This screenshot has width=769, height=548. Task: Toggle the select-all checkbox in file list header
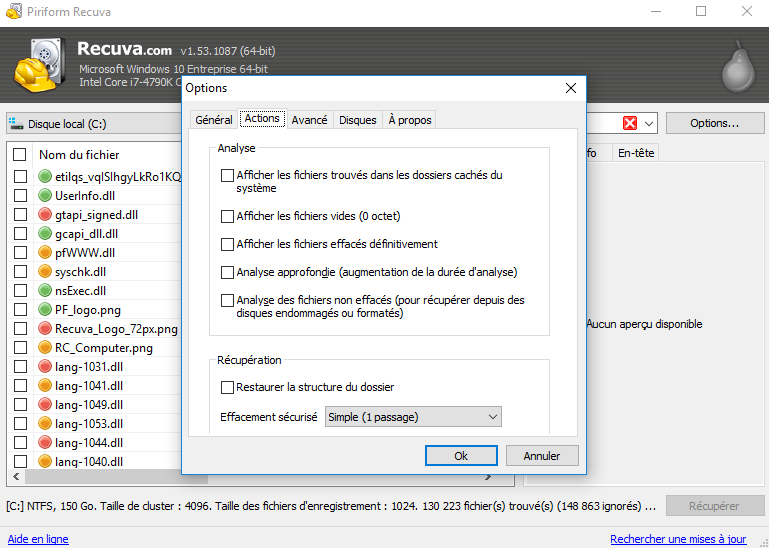pos(20,155)
